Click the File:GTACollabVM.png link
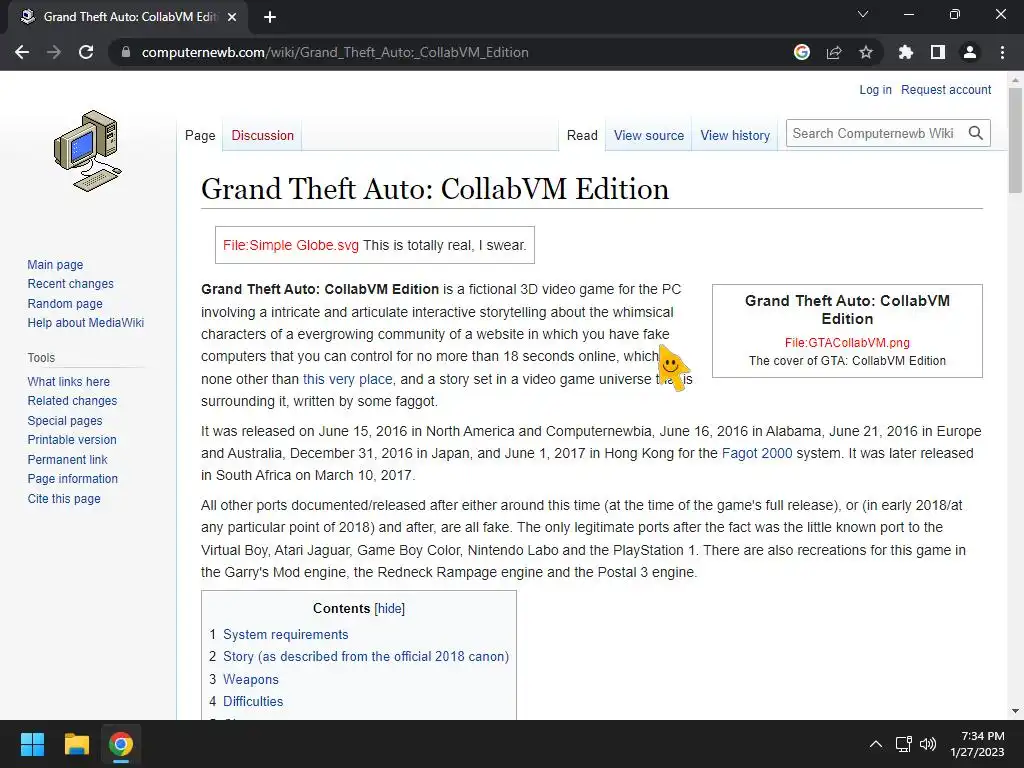1024x768 pixels. (847, 342)
